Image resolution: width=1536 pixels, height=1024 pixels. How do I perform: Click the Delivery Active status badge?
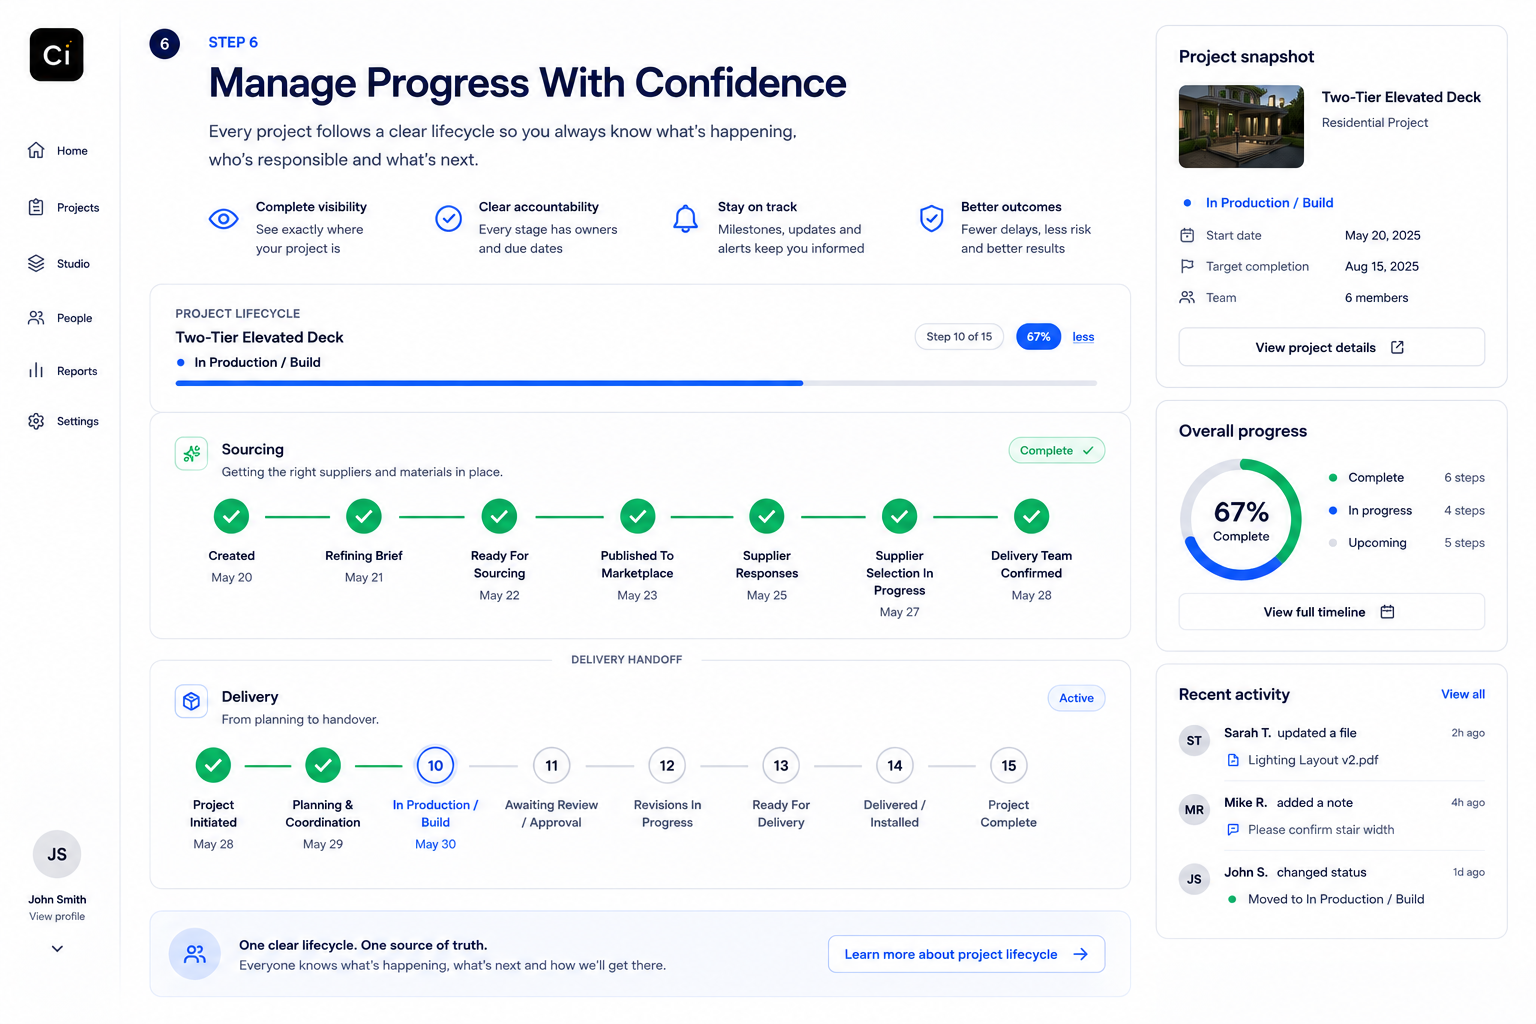[x=1076, y=698]
